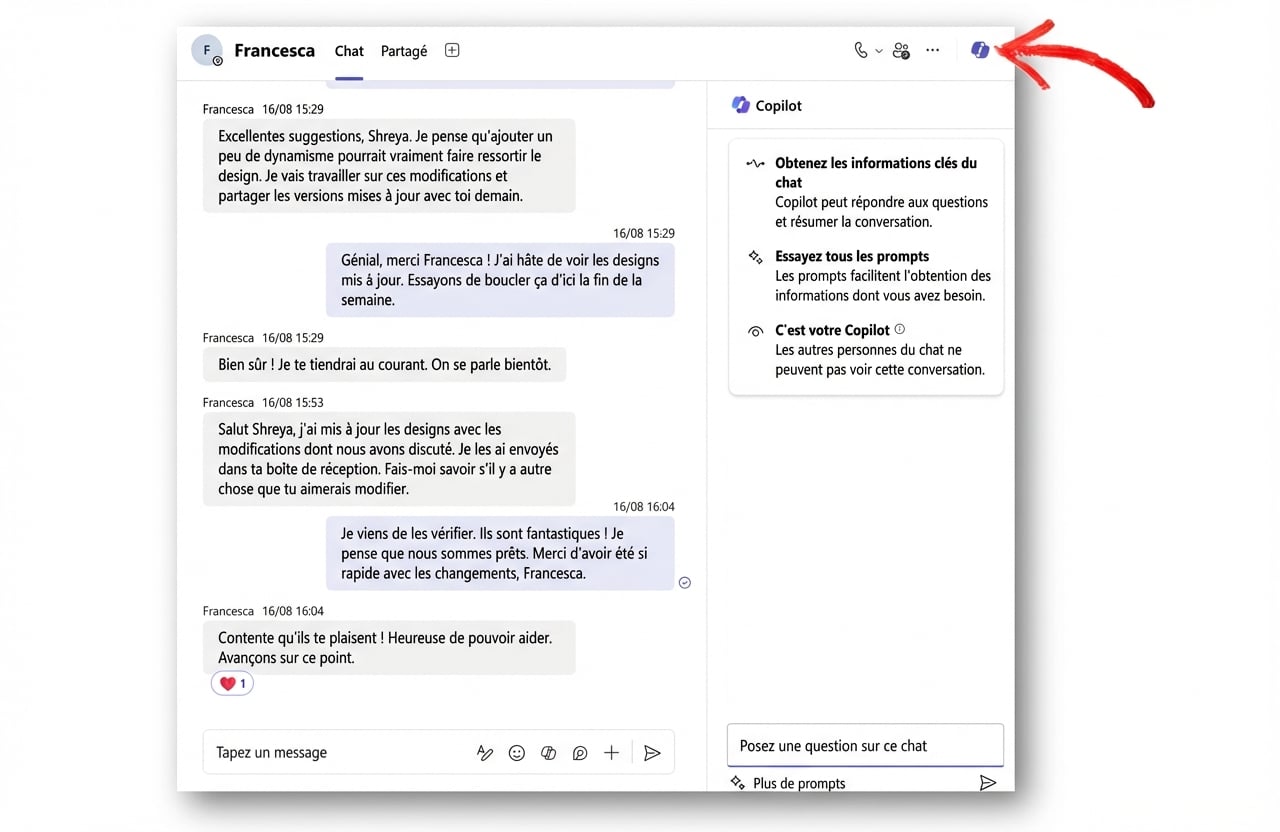The image size is (1280, 832).
Task: Open attachments with the plus icon
Action: [611, 752]
